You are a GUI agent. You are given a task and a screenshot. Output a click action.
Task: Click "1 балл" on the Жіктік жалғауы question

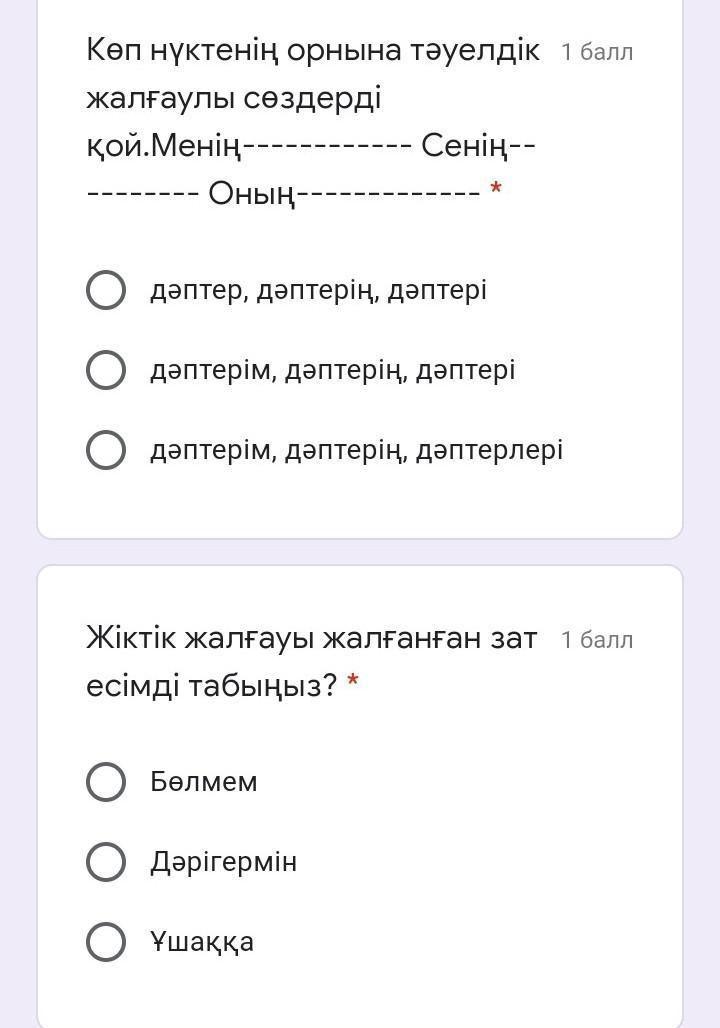597,640
